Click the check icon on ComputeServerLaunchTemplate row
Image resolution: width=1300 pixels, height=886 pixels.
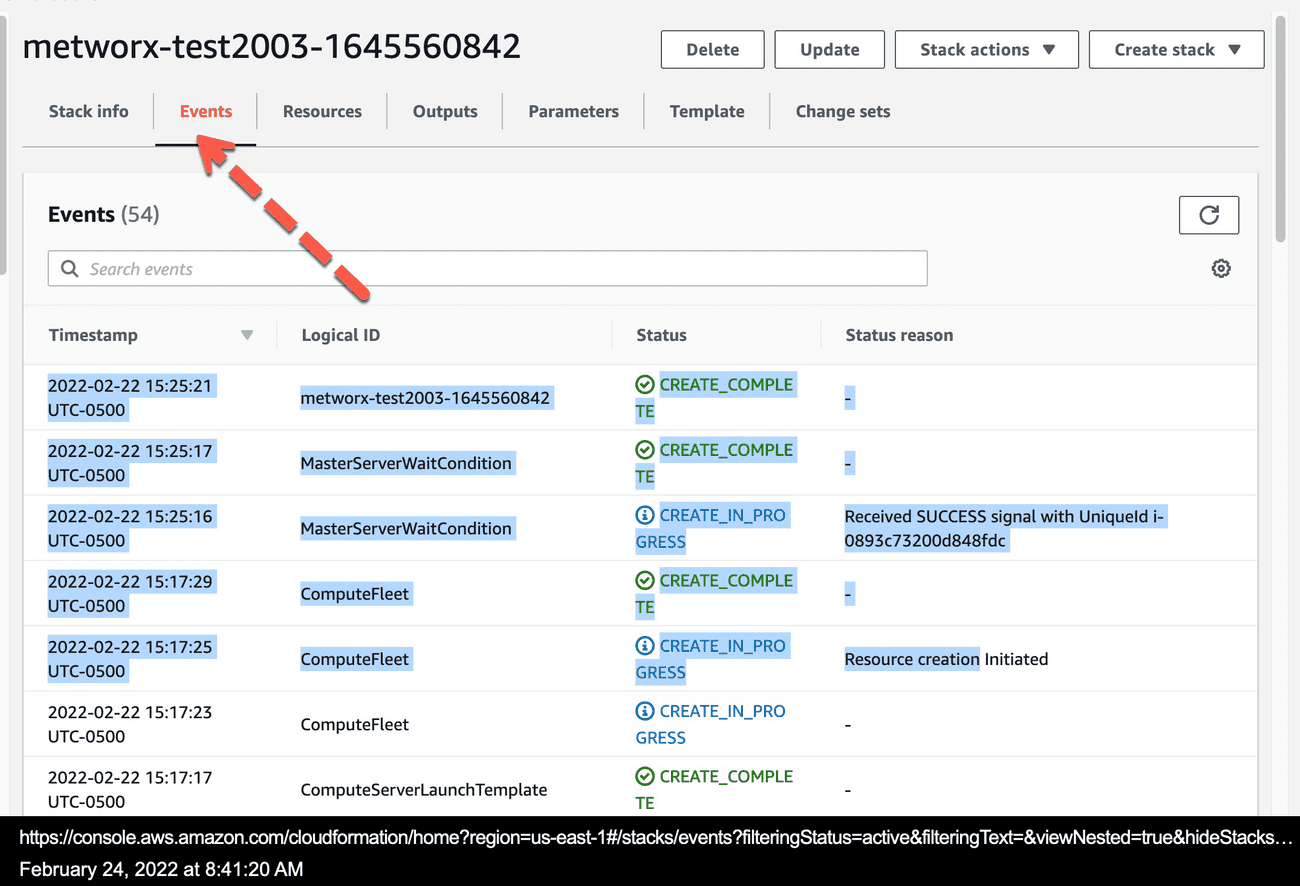click(644, 775)
